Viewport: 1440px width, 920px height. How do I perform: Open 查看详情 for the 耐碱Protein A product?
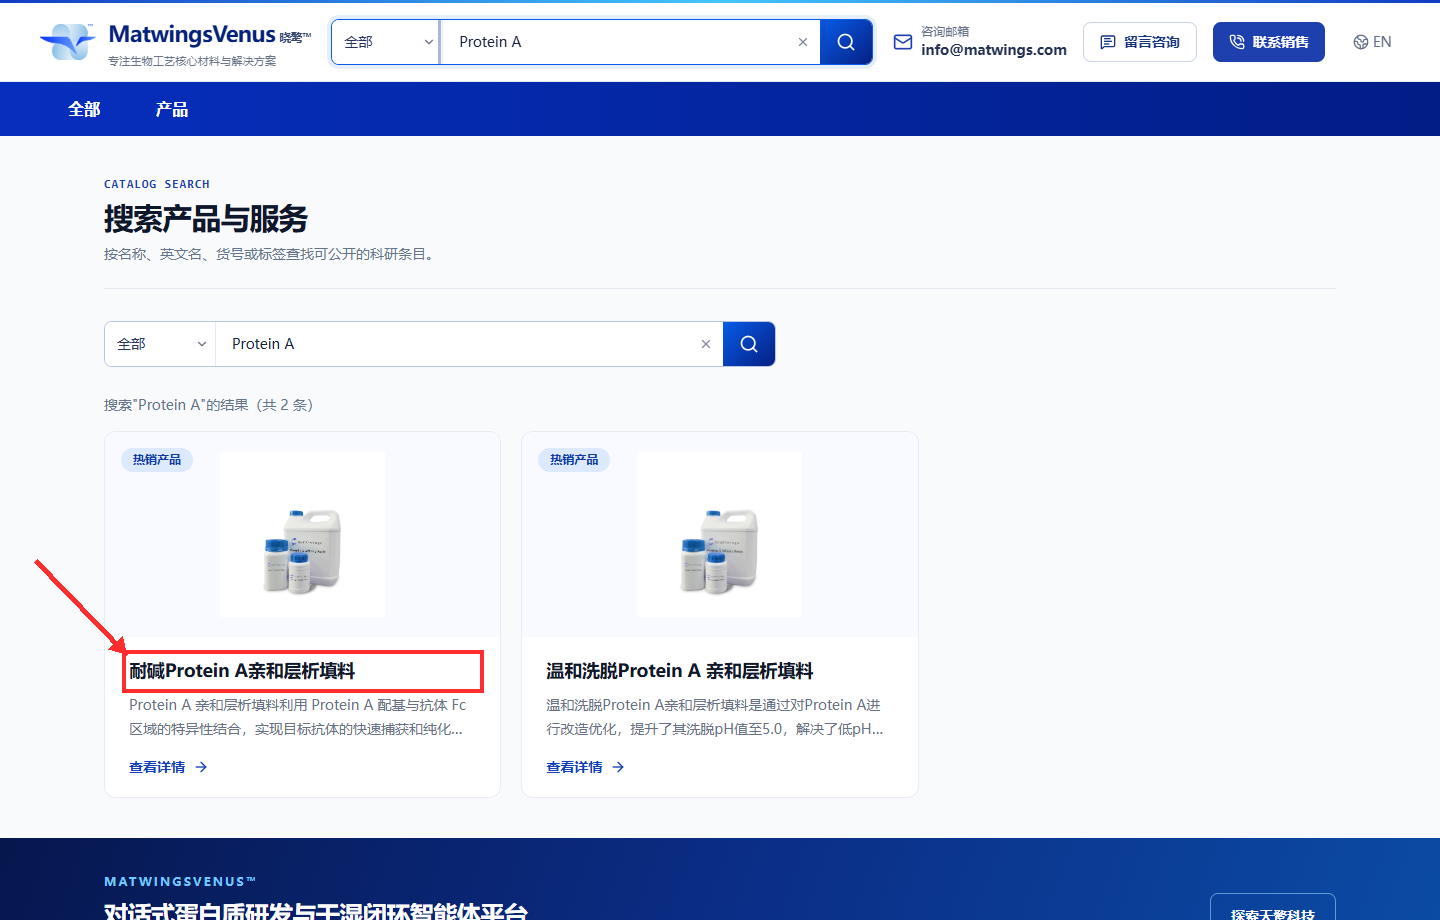(x=168, y=767)
